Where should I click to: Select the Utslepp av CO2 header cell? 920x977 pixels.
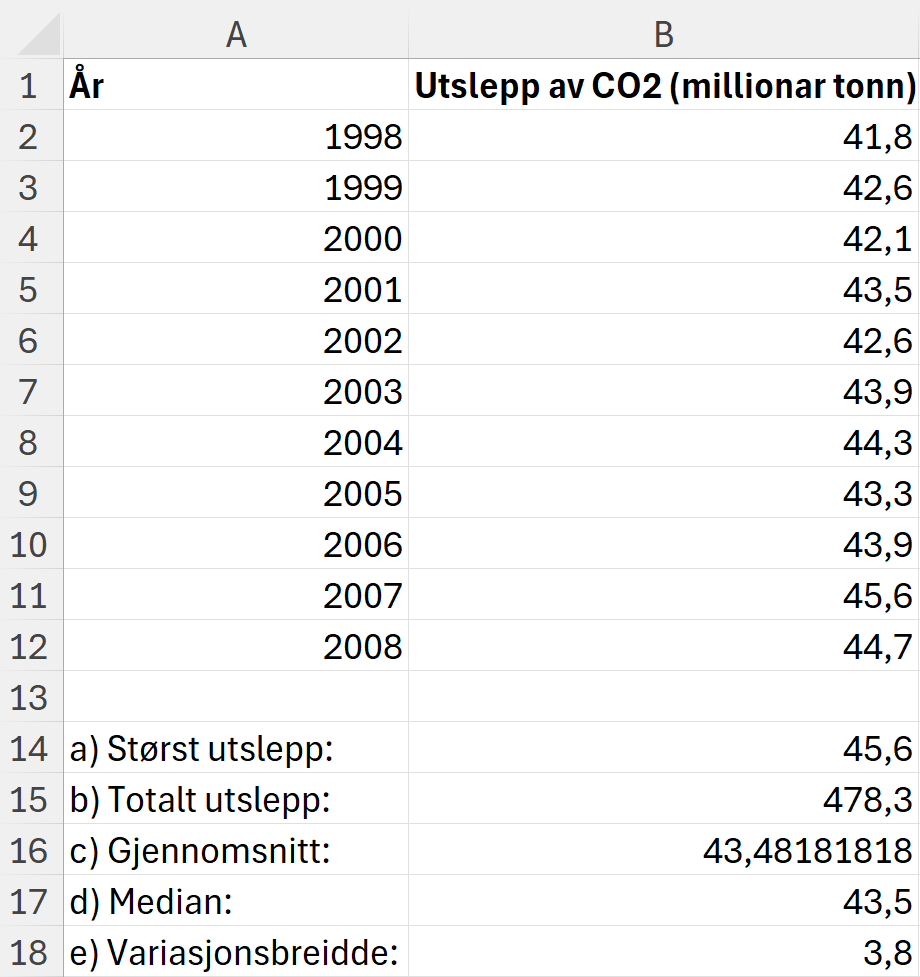tap(663, 85)
